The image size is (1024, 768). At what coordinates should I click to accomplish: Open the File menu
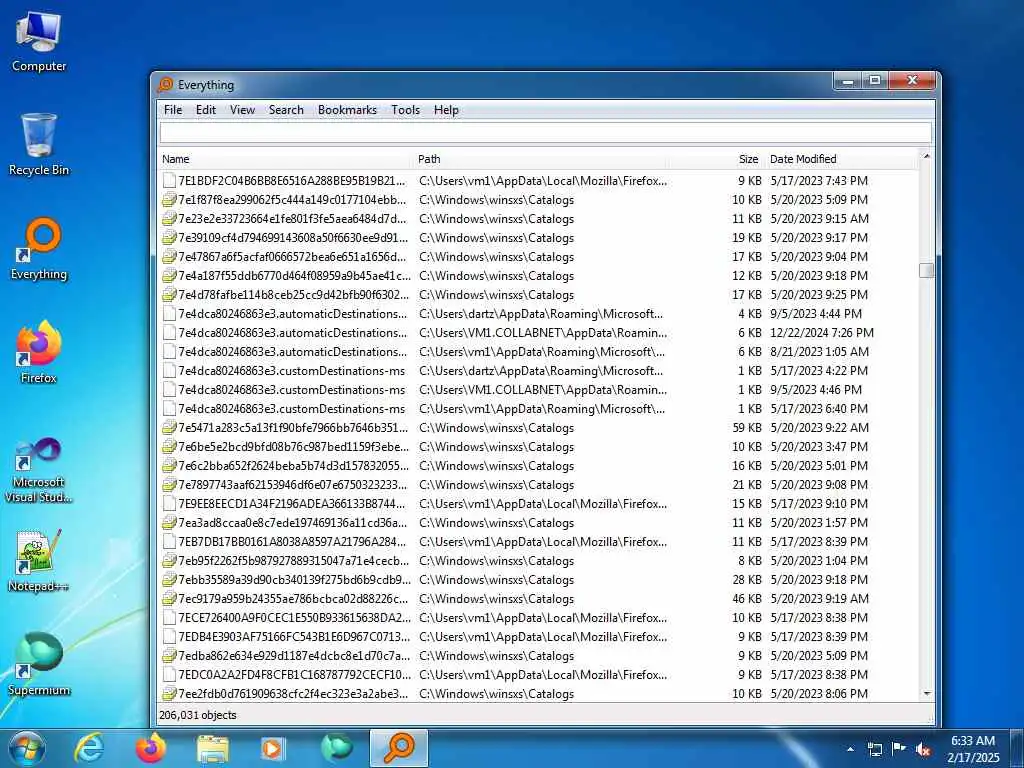point(172,110)
